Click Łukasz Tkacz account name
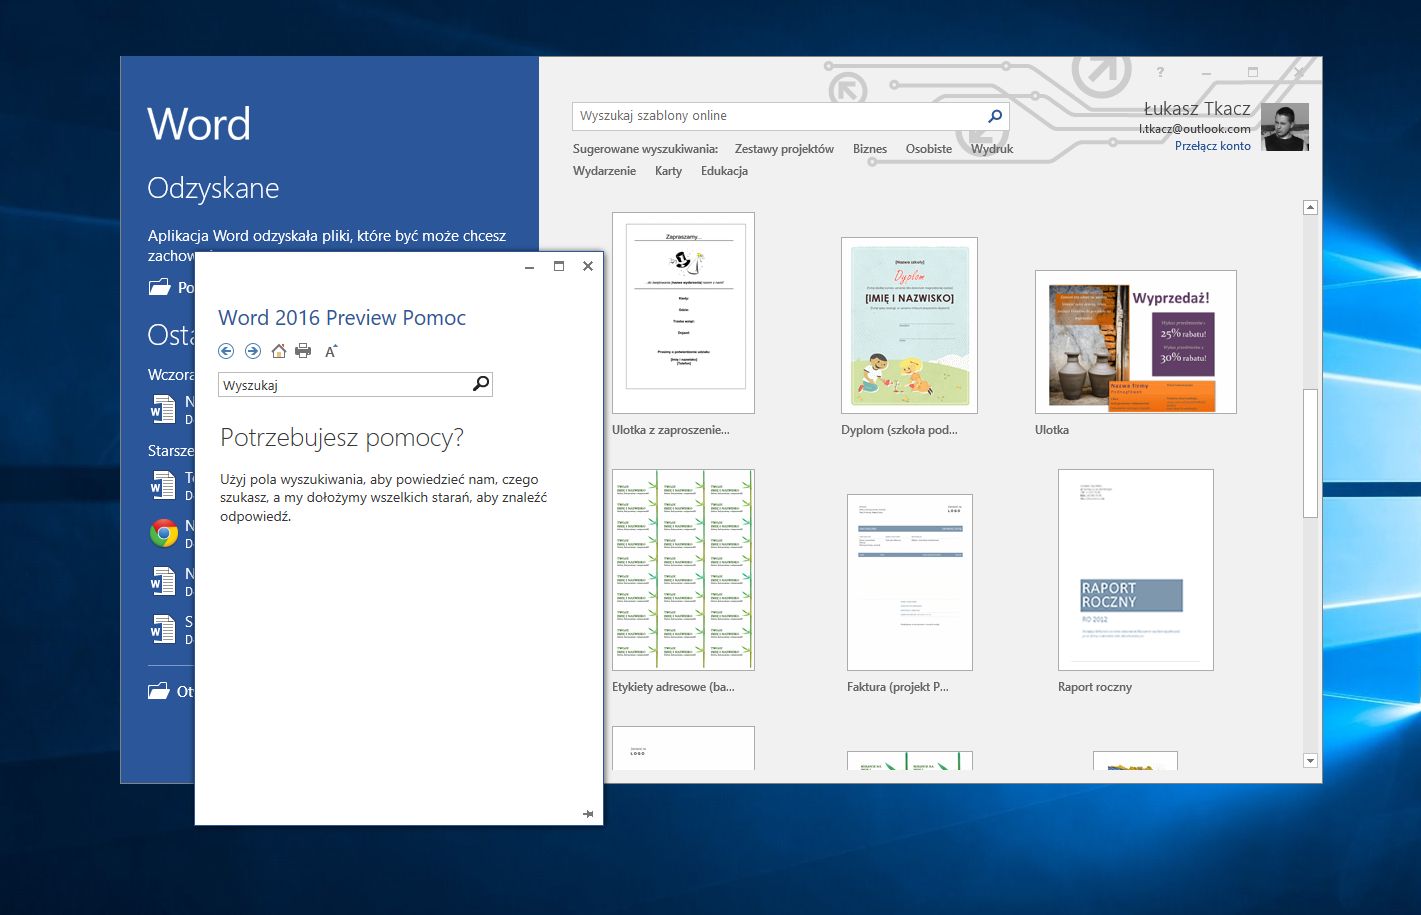The width and height of the screenshot is (1421, 915). (x=1197, y=109)
